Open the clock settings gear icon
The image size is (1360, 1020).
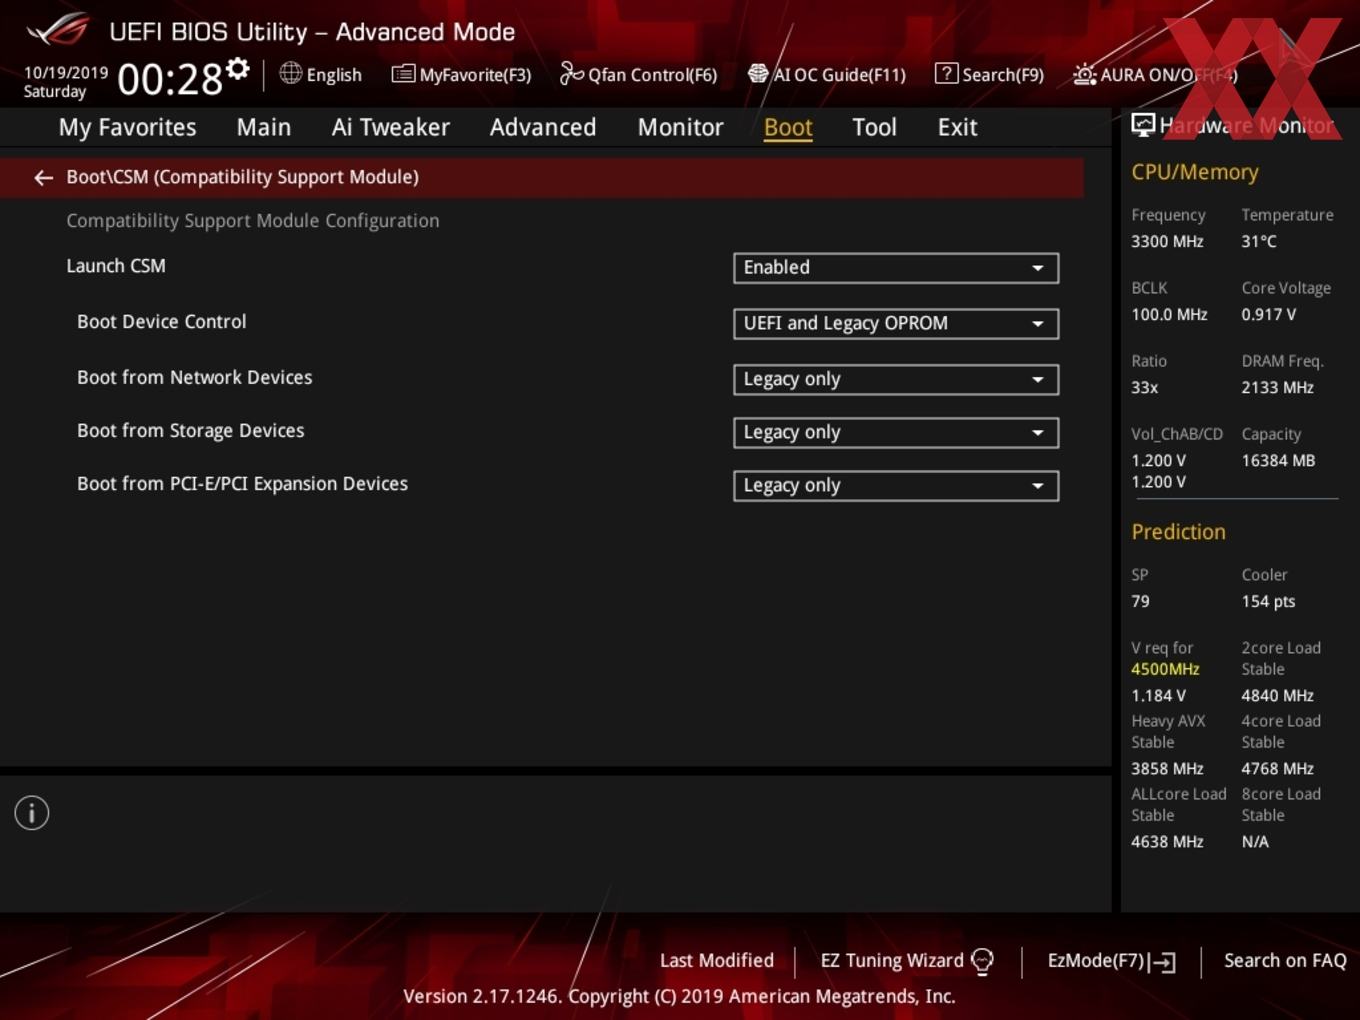coord(238,68)
